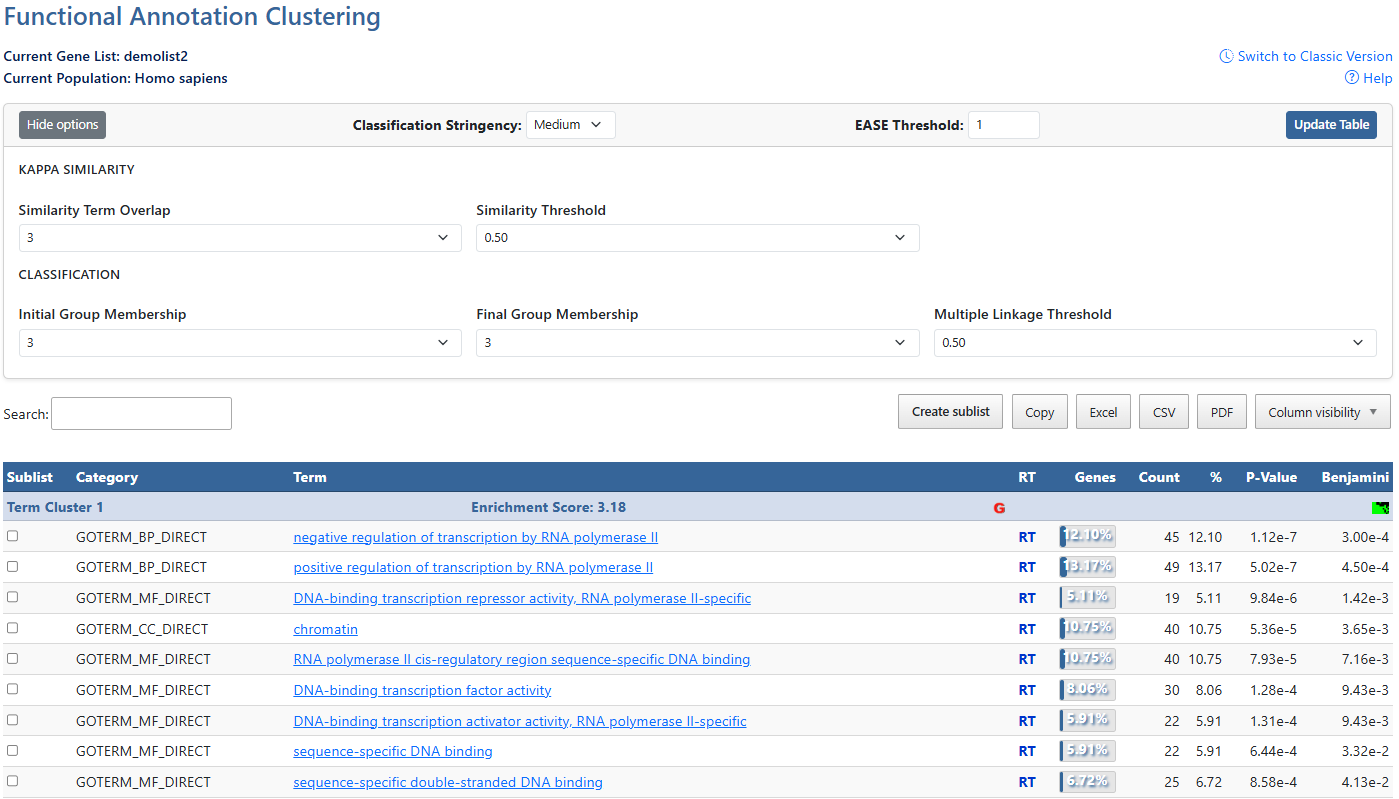
Task: Open the gene report via the red G icon
Action: point(998,508)
